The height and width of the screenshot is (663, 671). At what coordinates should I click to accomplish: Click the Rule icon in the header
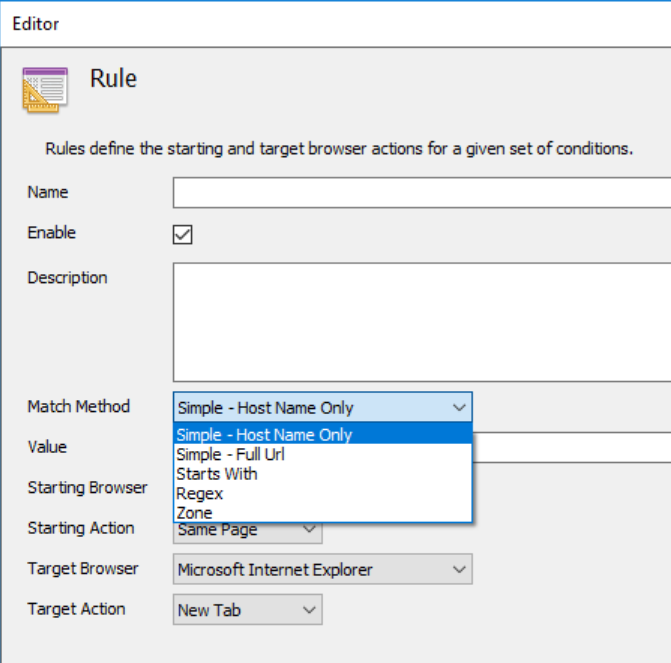(x=45, y=90)
